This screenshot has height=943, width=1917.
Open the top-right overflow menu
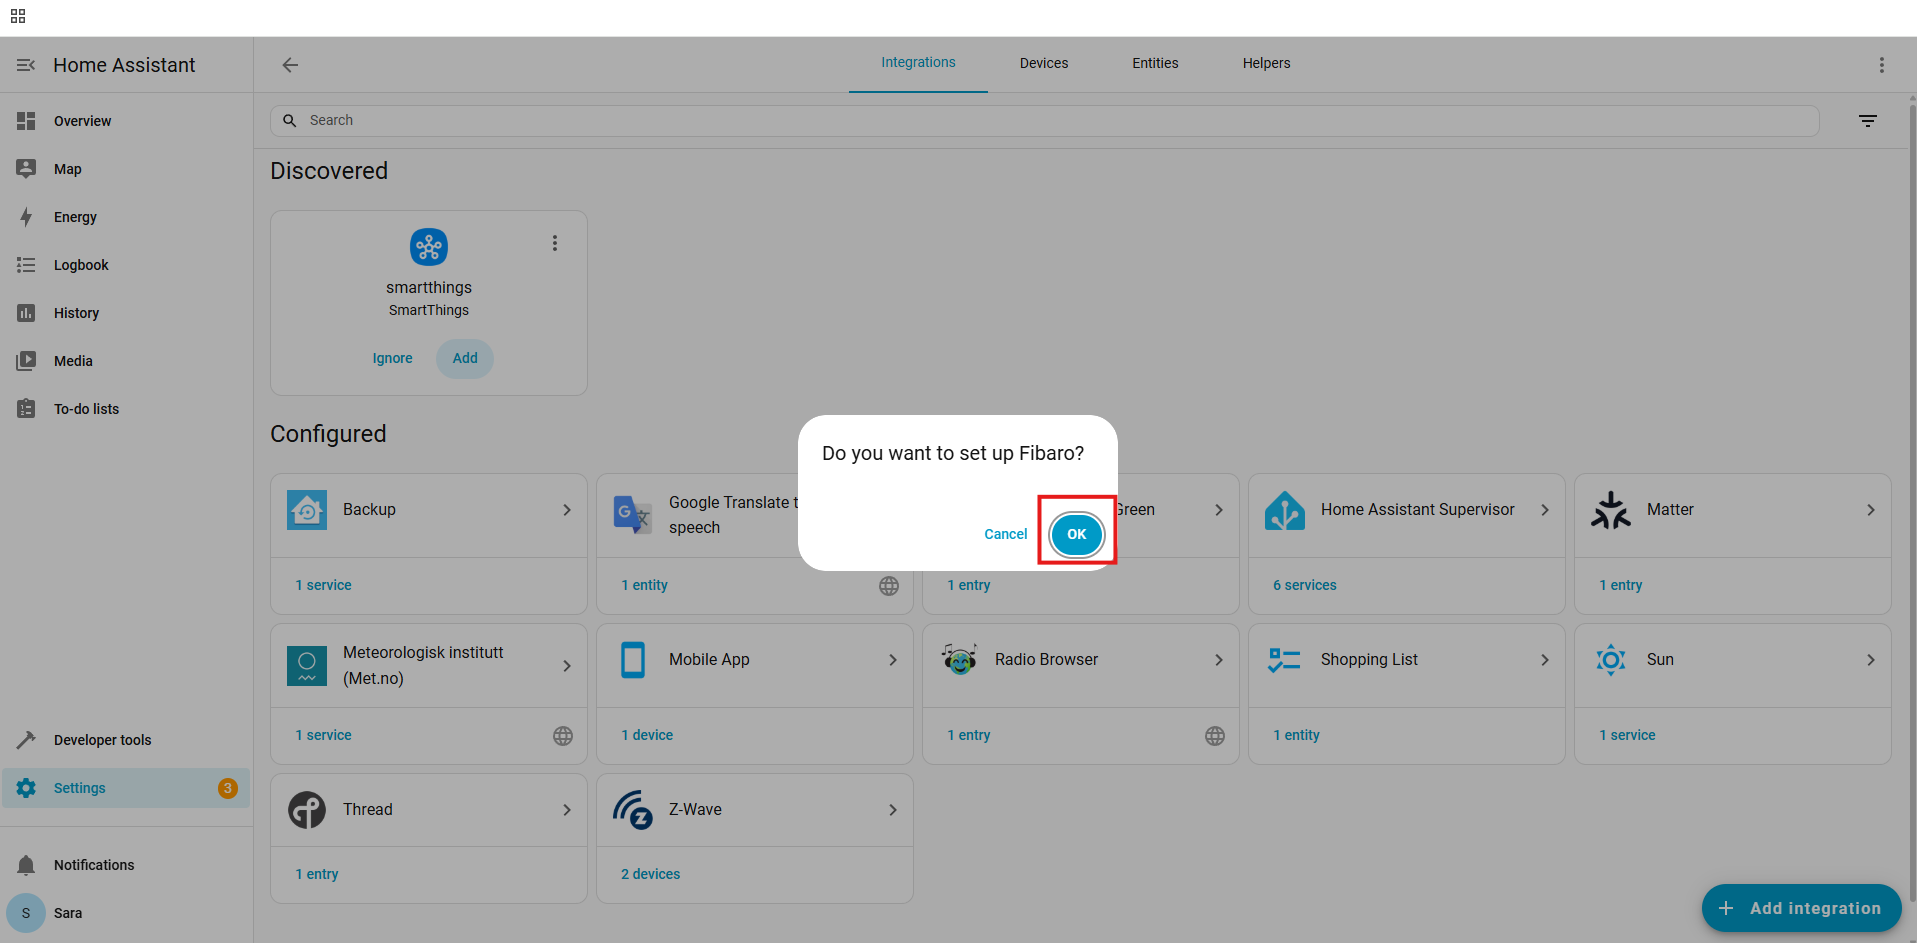[x=1881, y=65]
